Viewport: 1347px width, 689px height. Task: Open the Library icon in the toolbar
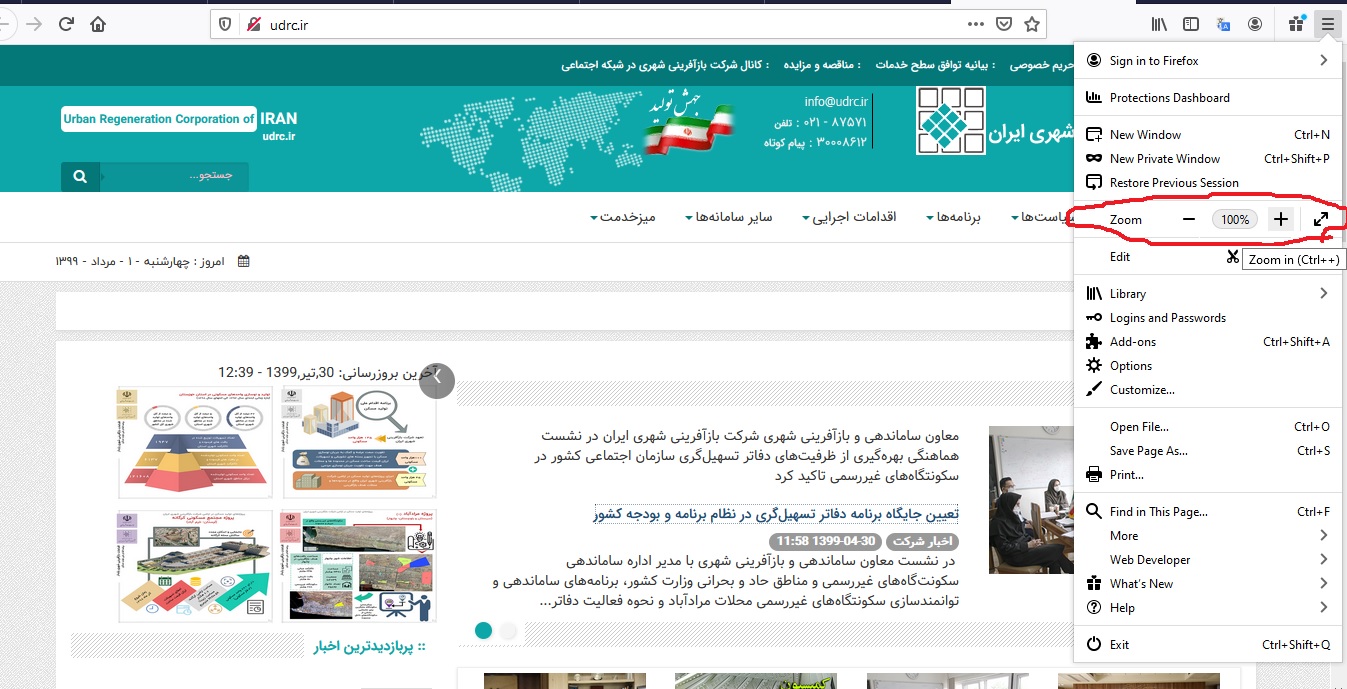point(1158,24)
